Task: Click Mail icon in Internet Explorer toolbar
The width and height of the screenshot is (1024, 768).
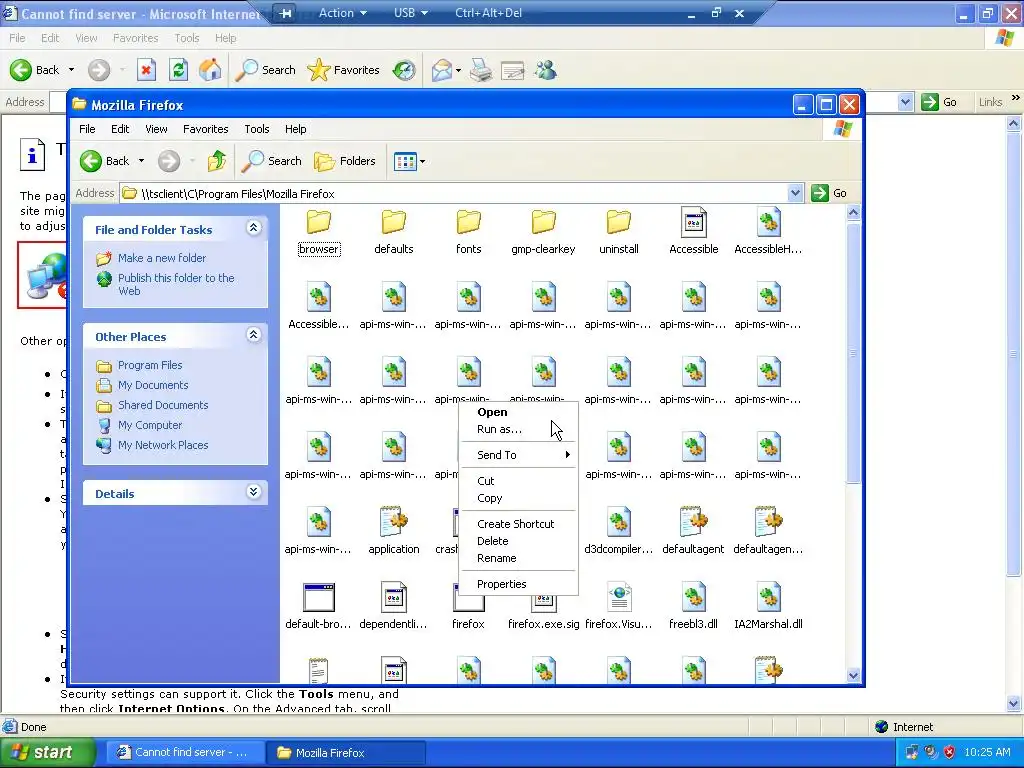Action: (x=442, y=70)
